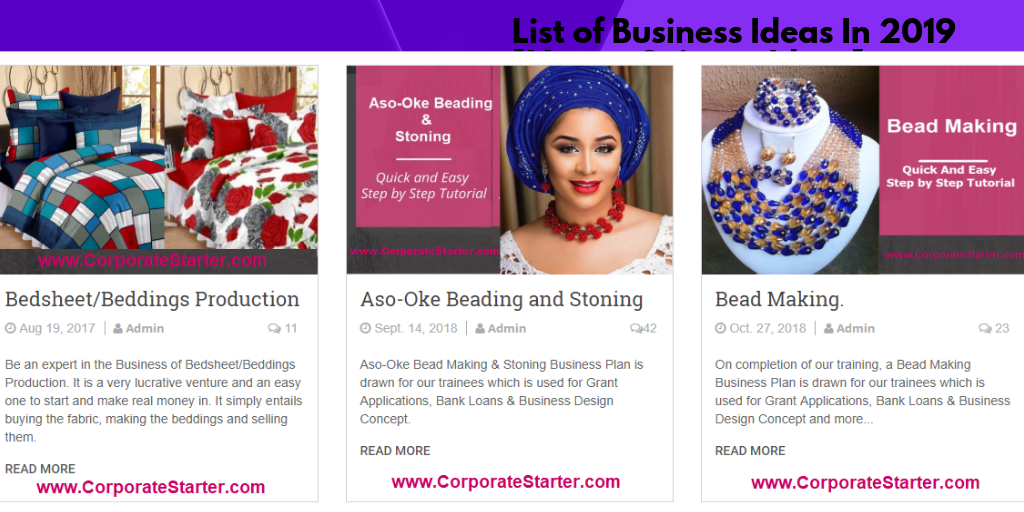Click the Admin author link for Aso-Oke post
This screenshot has width=1024, height=512.
point(507,328)
